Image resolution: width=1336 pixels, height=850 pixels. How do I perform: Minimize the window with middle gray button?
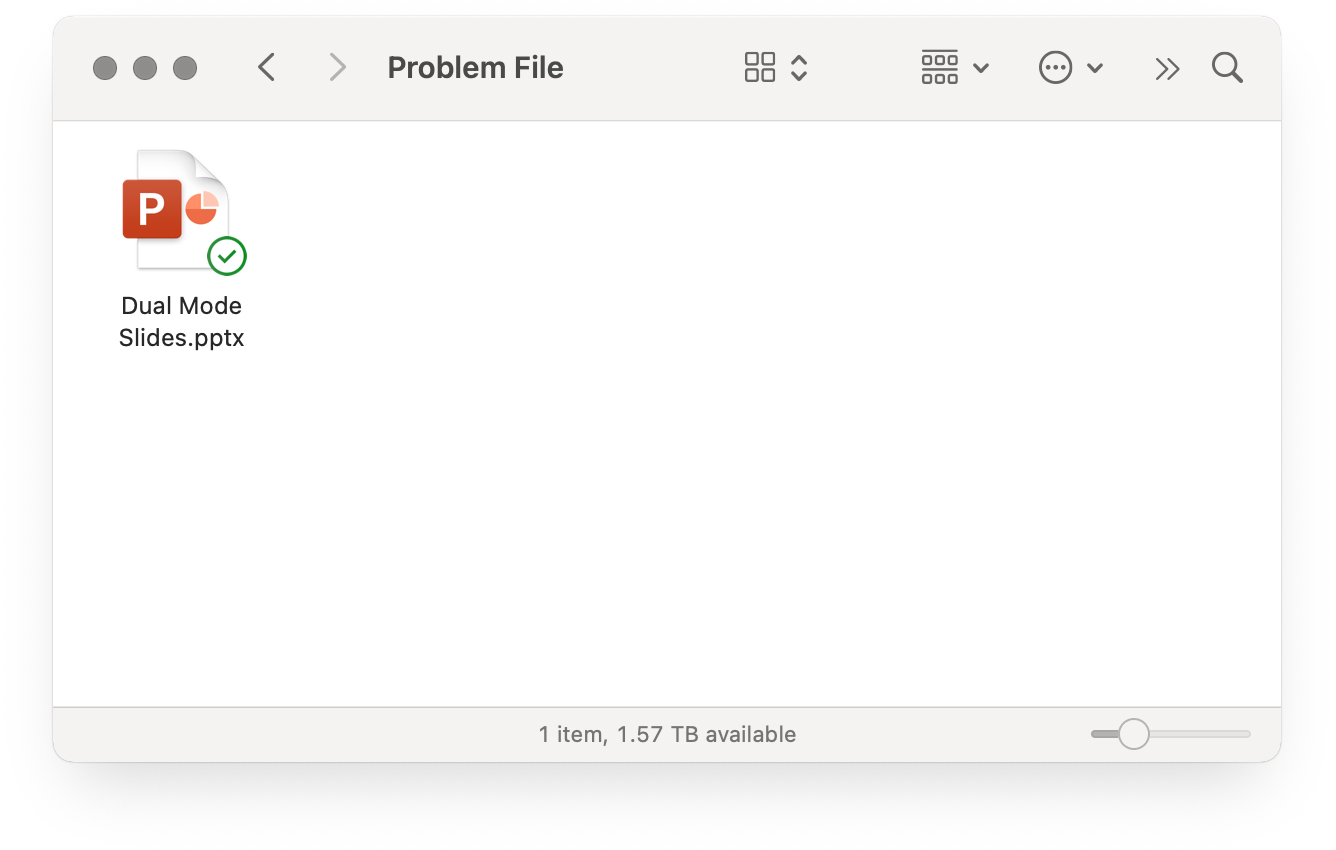click(145, 68)
